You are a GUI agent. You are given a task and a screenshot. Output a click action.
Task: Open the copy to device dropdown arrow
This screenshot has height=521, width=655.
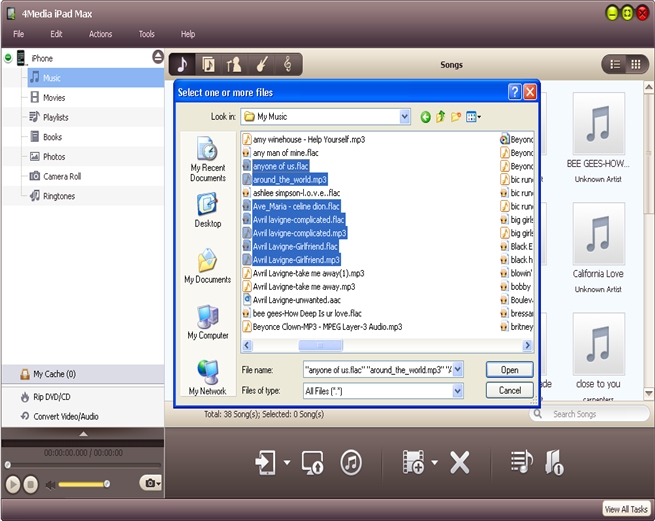coord(287,462)
